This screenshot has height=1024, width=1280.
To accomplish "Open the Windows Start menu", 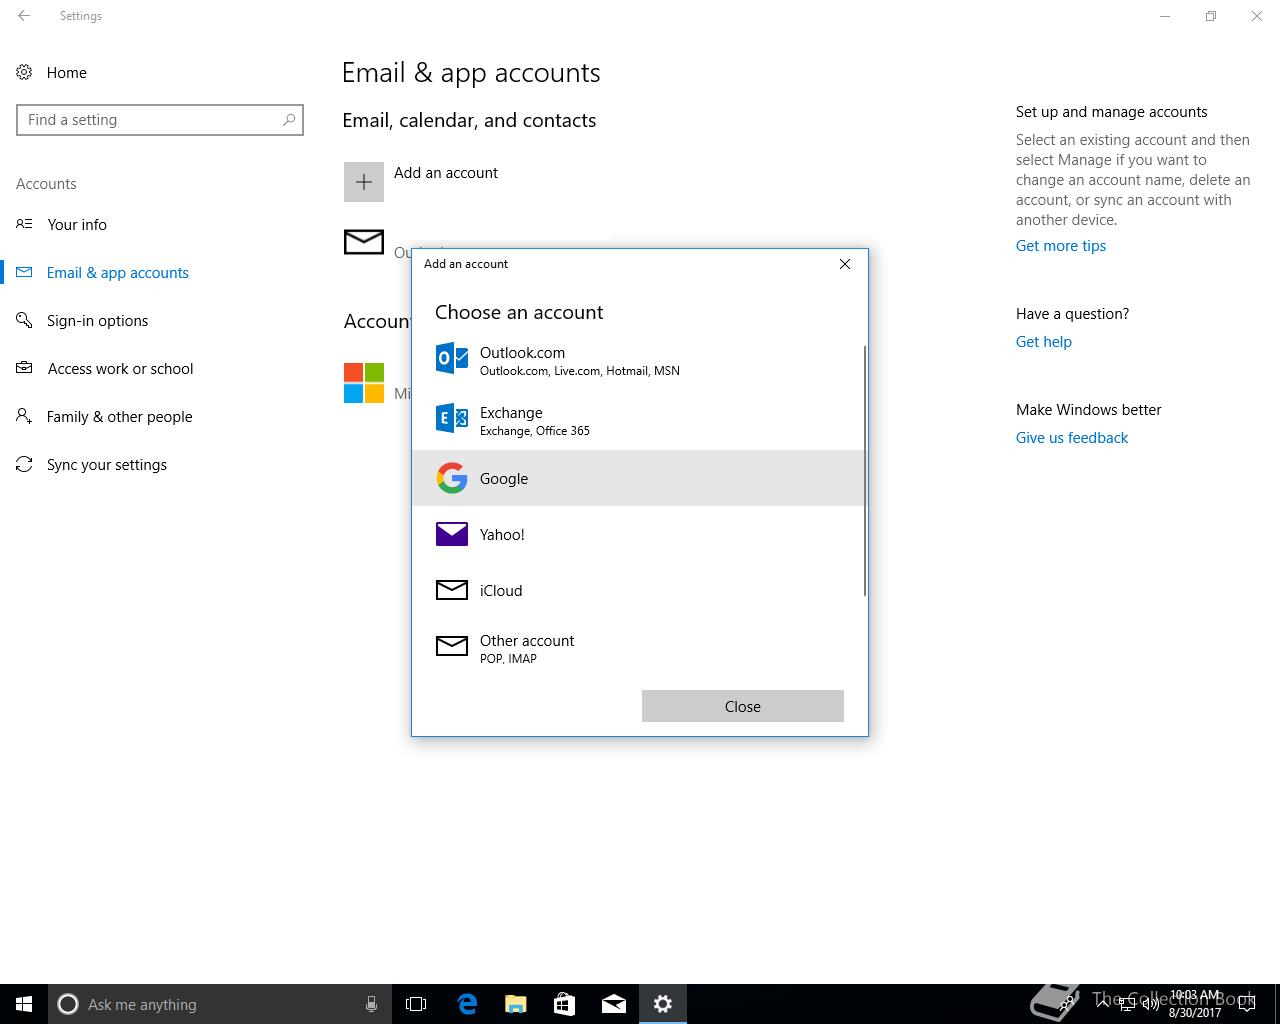I will [24, 1004].
